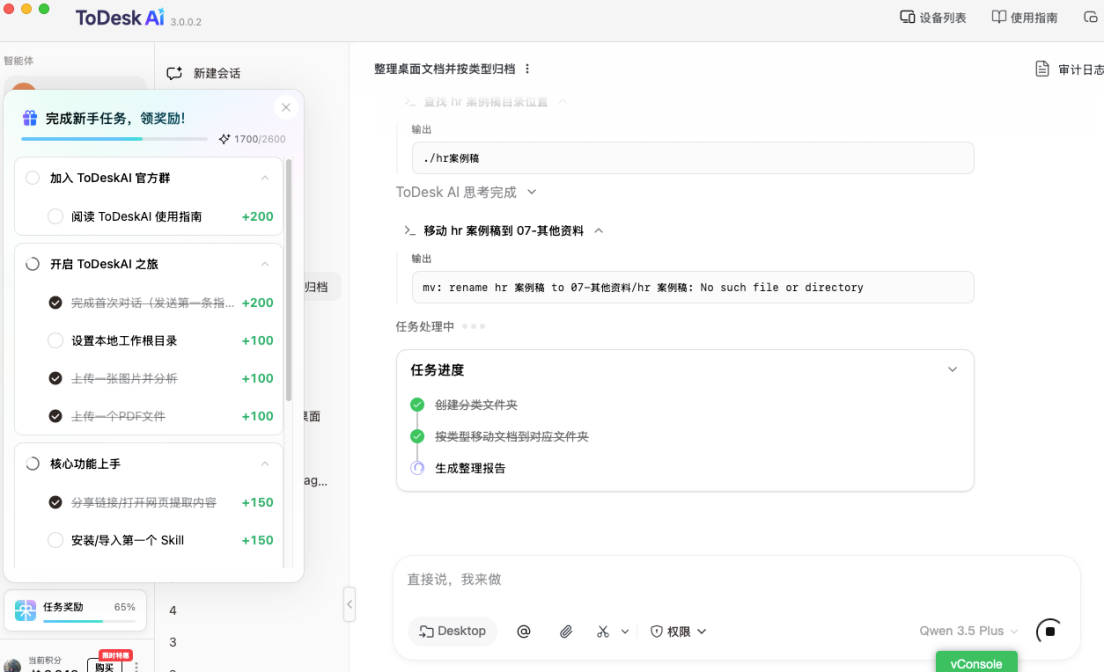Click the more options dots beside buy button
Screen dimensions: 1104x672
pos(136,666)
